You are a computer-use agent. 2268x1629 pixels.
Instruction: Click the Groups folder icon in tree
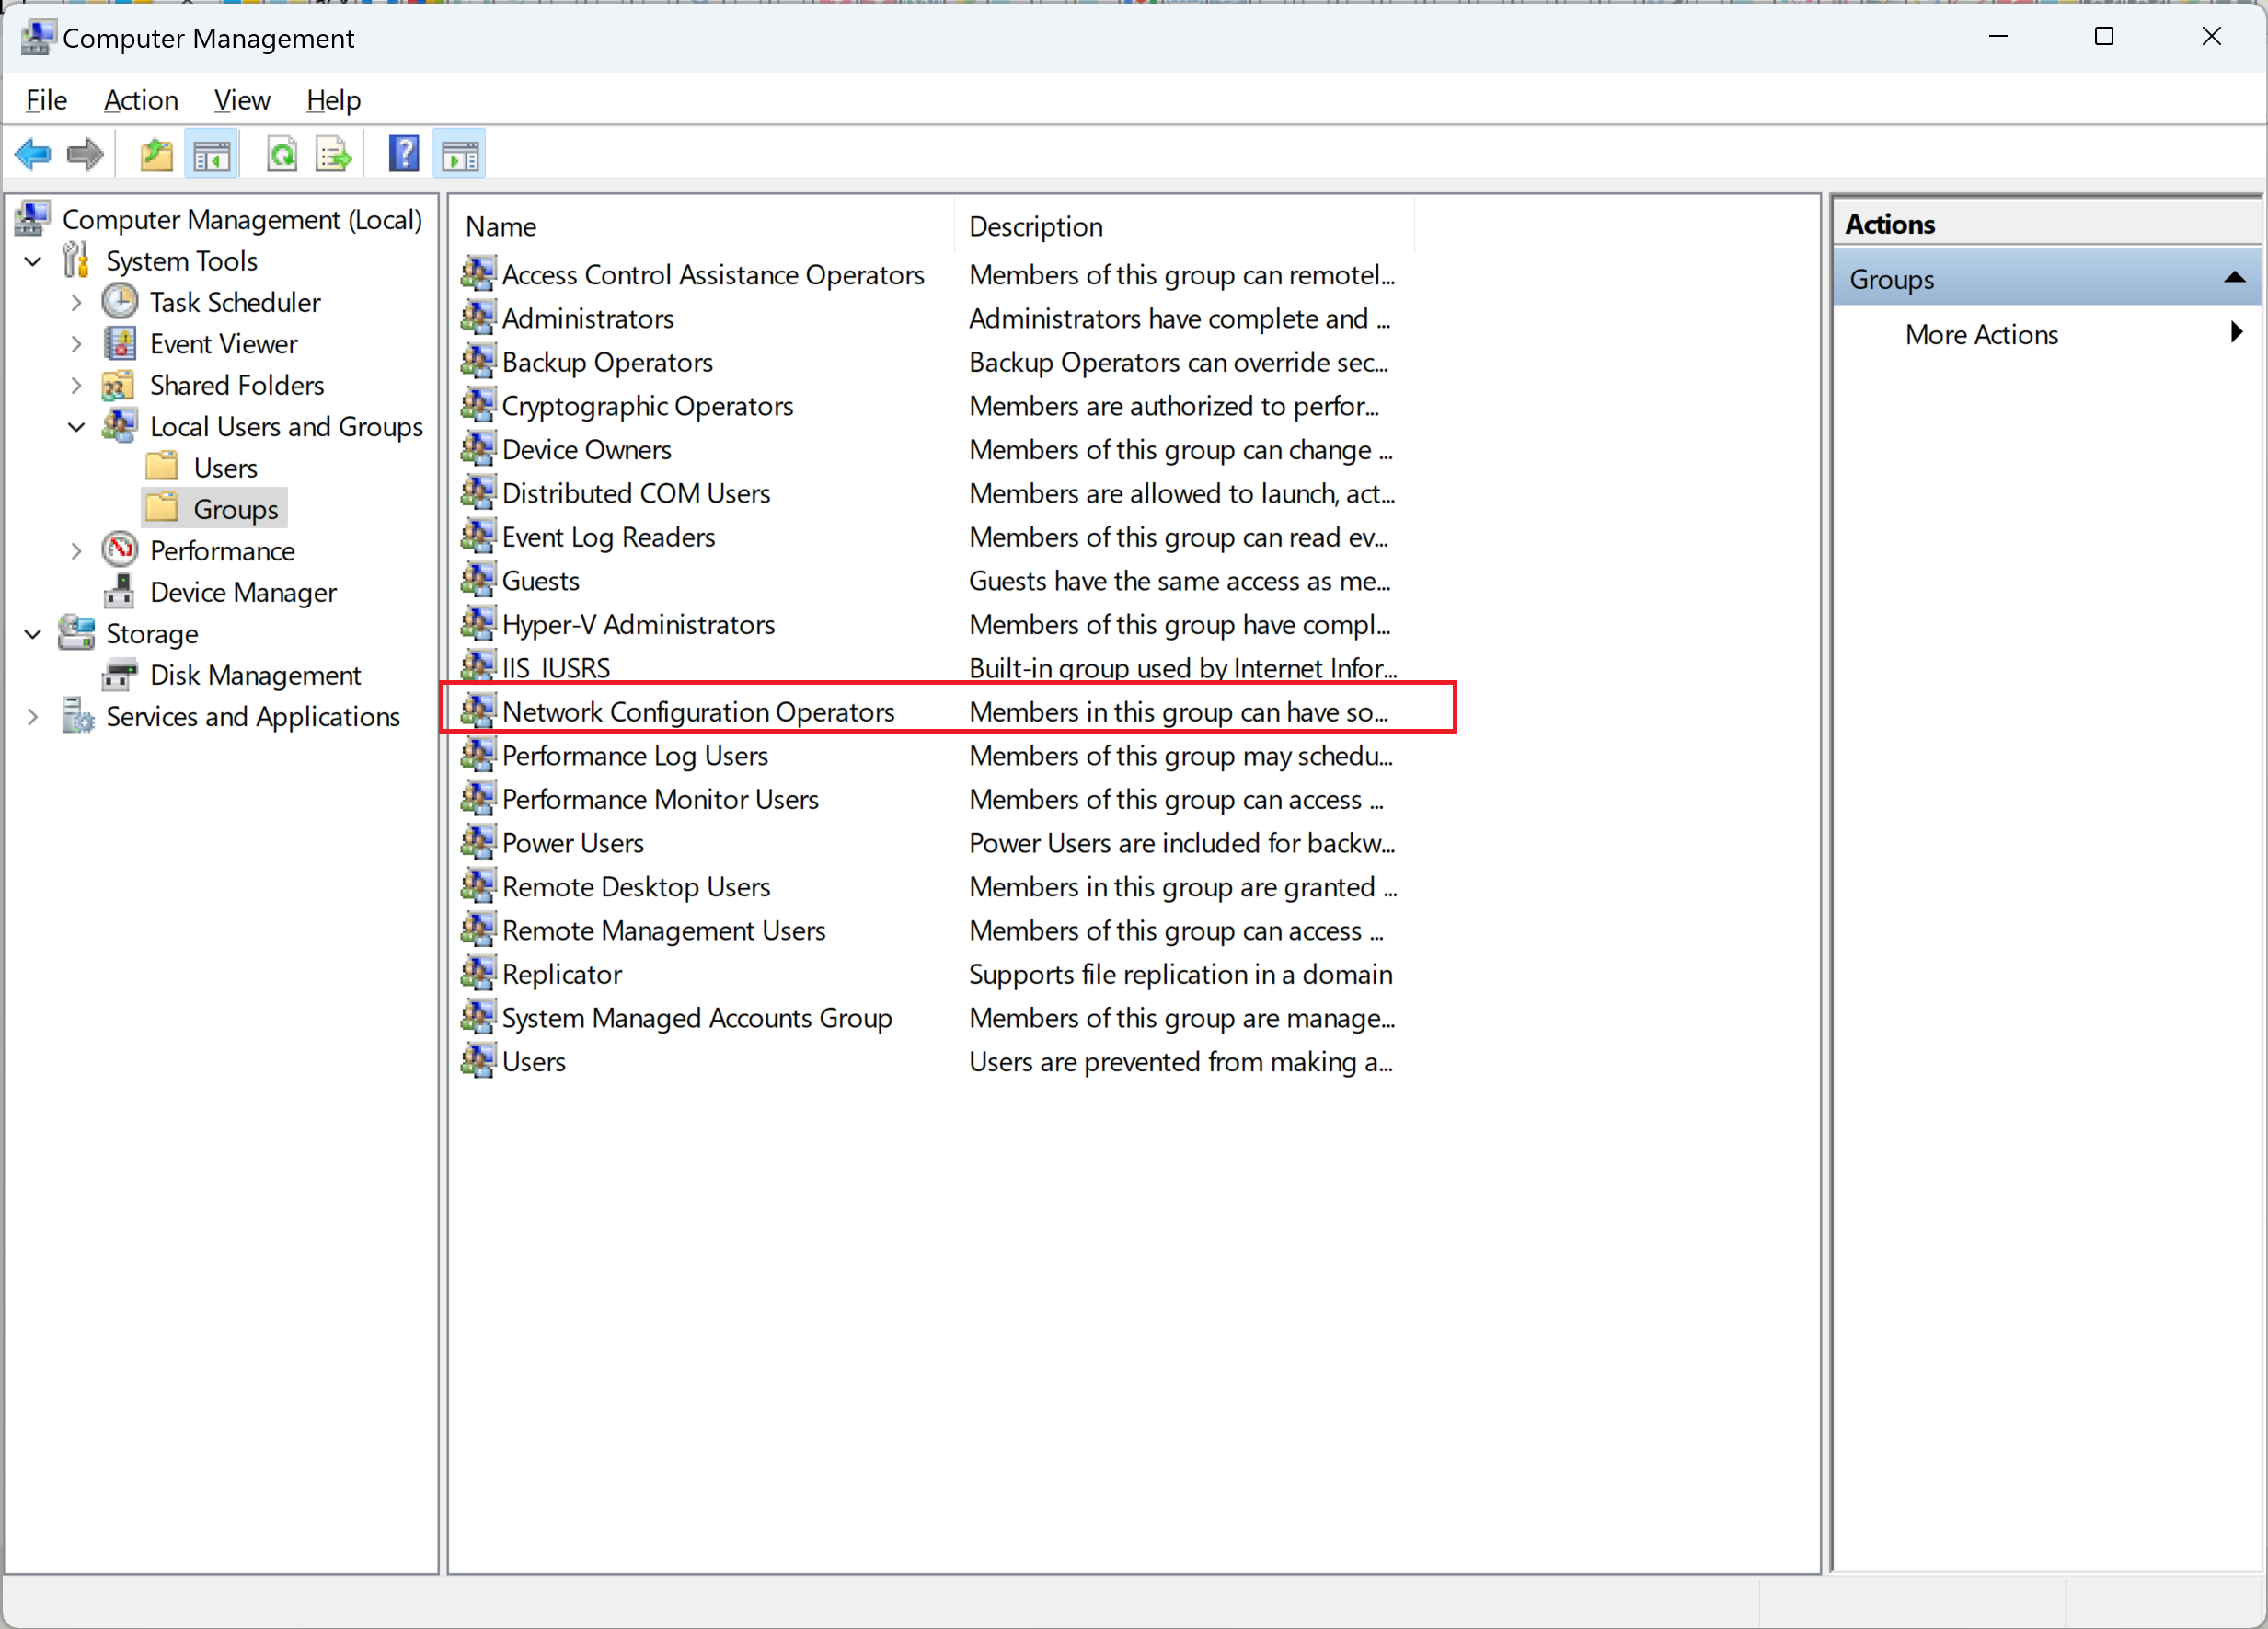point(162,508)
